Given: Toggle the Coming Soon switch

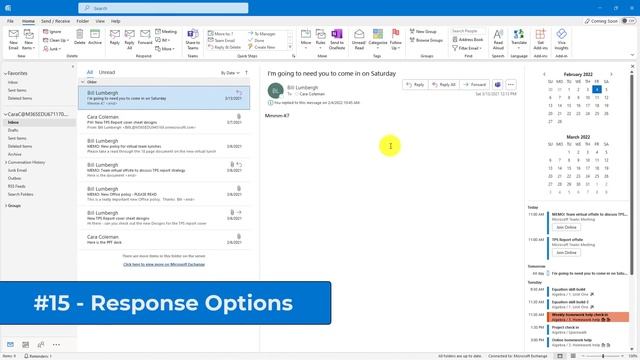Looking at the screenshot, I should pyautogui.click(x=629, y=21).
